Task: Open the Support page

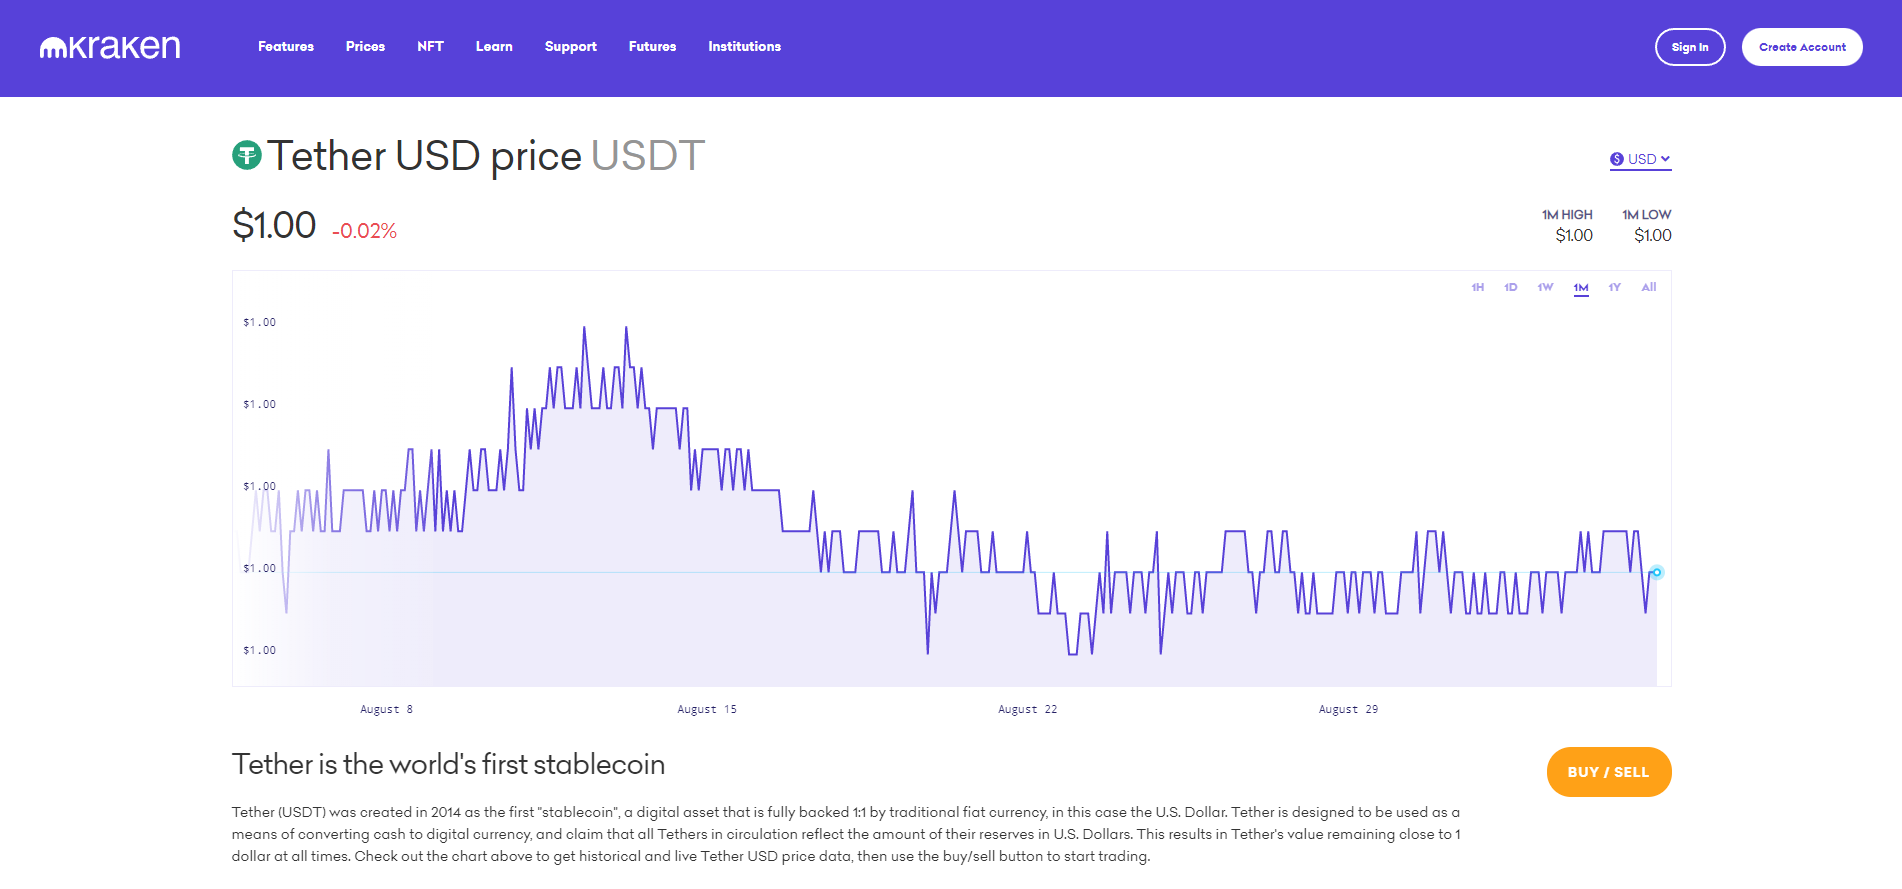Action: (570, 47)
